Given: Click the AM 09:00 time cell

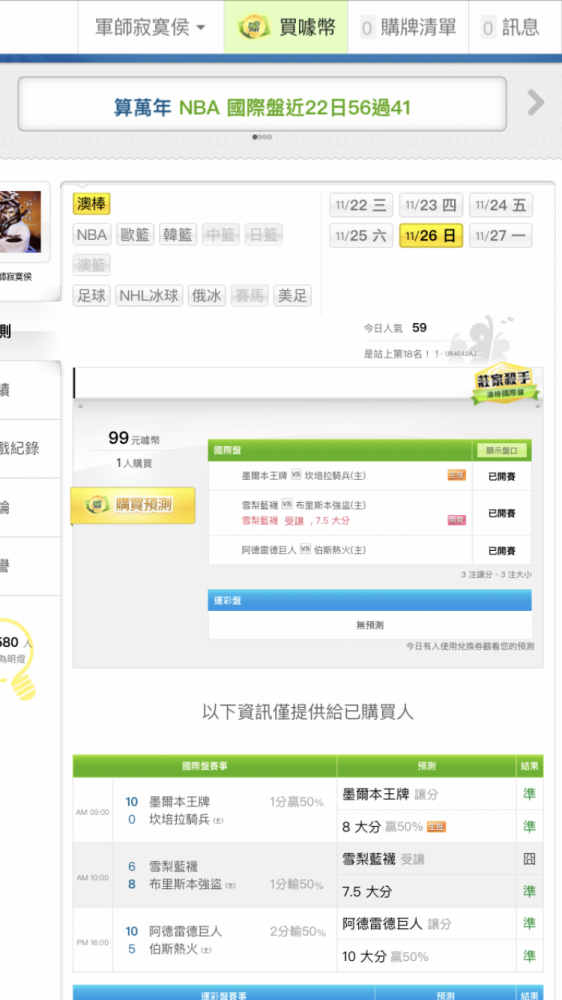Looking at the screenshot, I should [x=93, y=812].
